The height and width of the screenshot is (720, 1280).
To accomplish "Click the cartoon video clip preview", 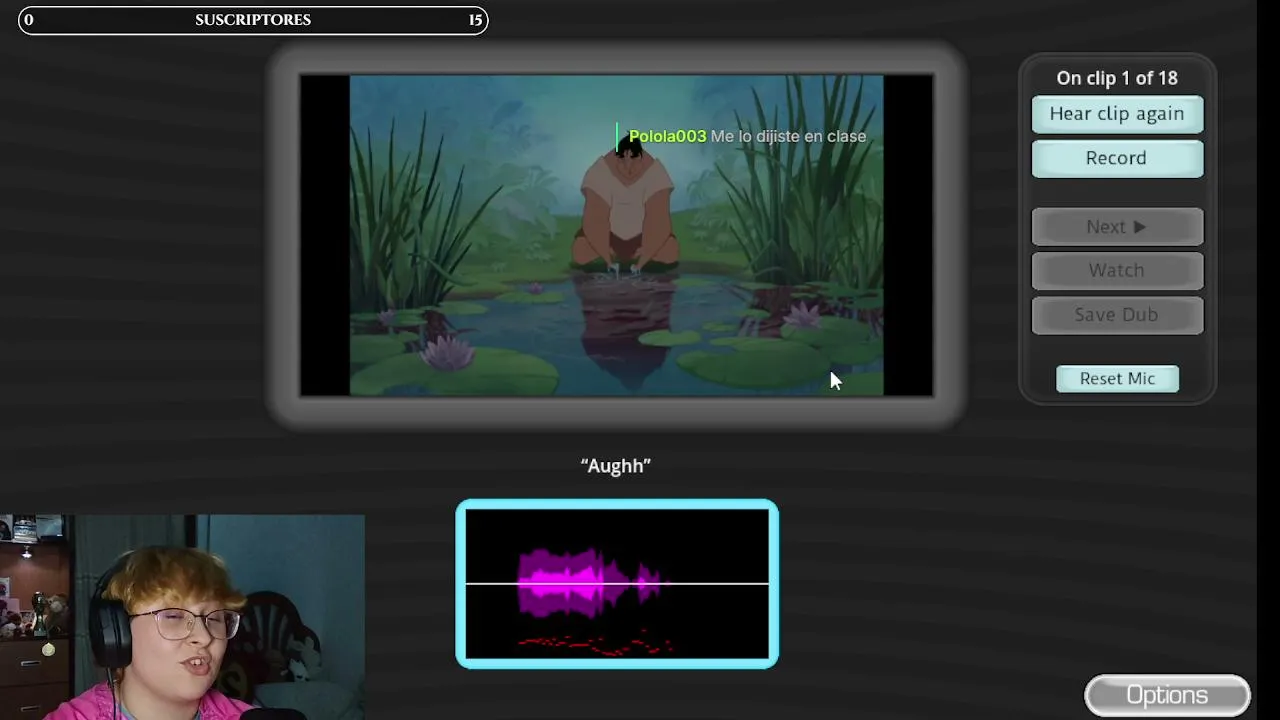I will 616,235.
